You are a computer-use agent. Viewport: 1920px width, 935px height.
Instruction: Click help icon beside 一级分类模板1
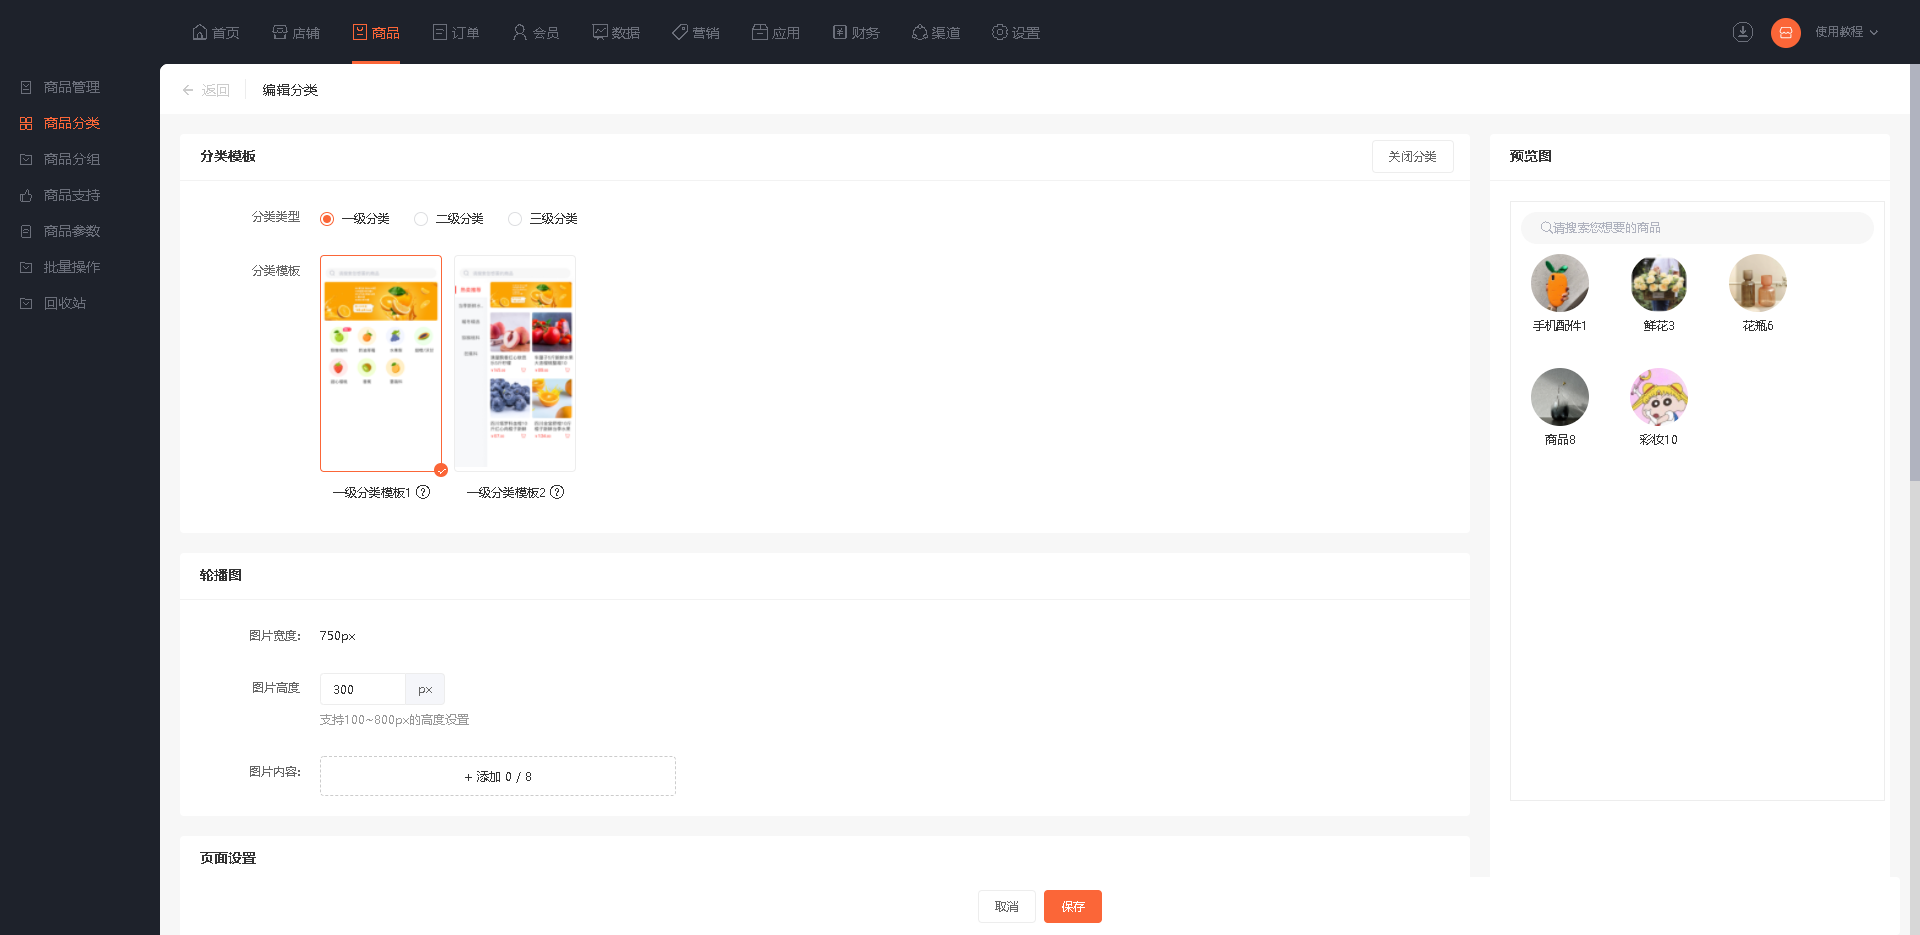423,492
